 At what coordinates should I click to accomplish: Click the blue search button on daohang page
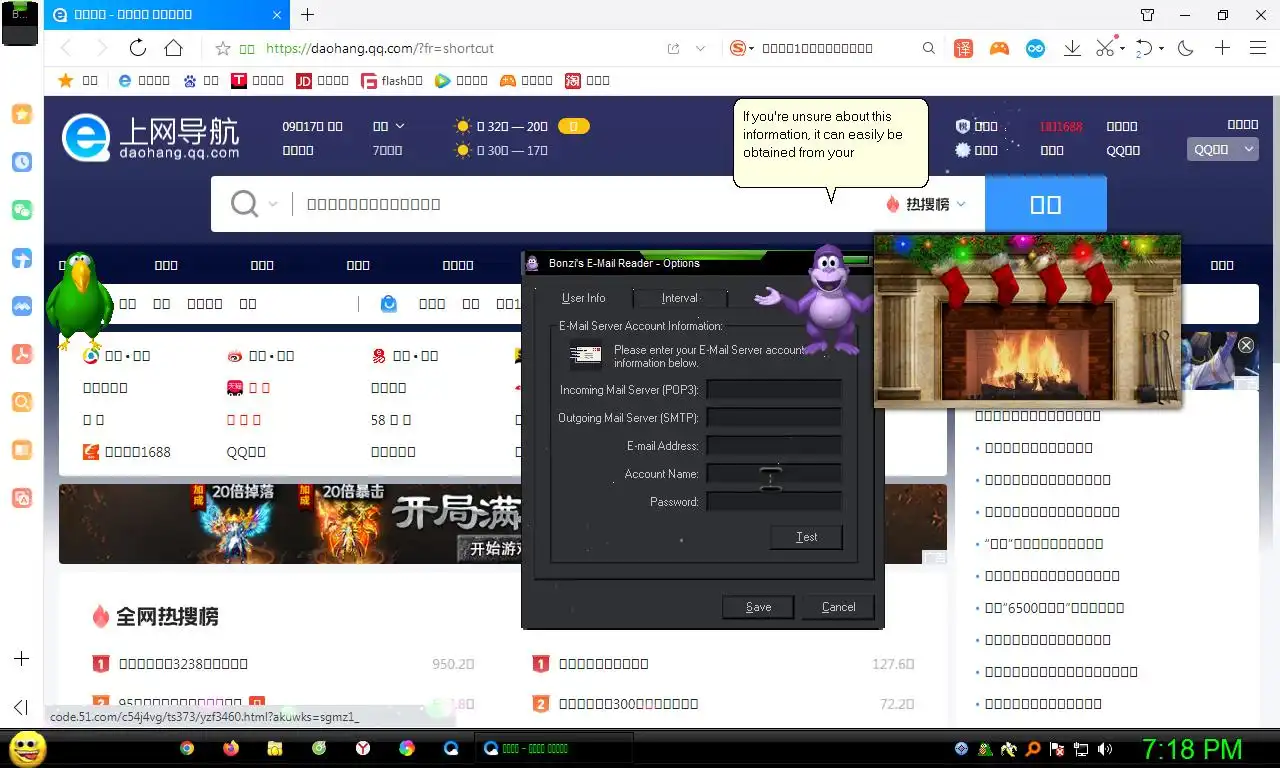point(1046,204)
